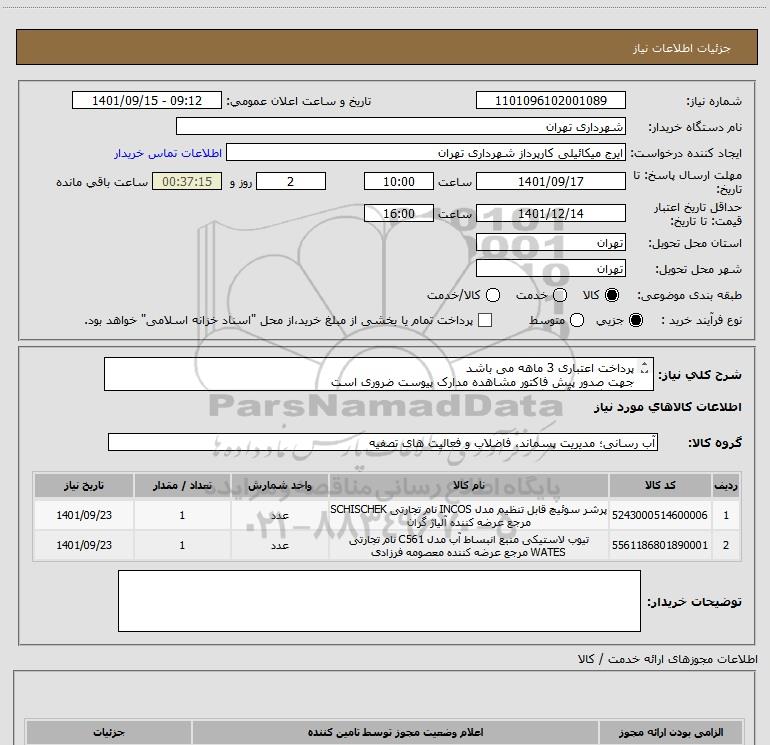Click the delivery city field تهران
The image size is (770, 745).
coord(550,268)
